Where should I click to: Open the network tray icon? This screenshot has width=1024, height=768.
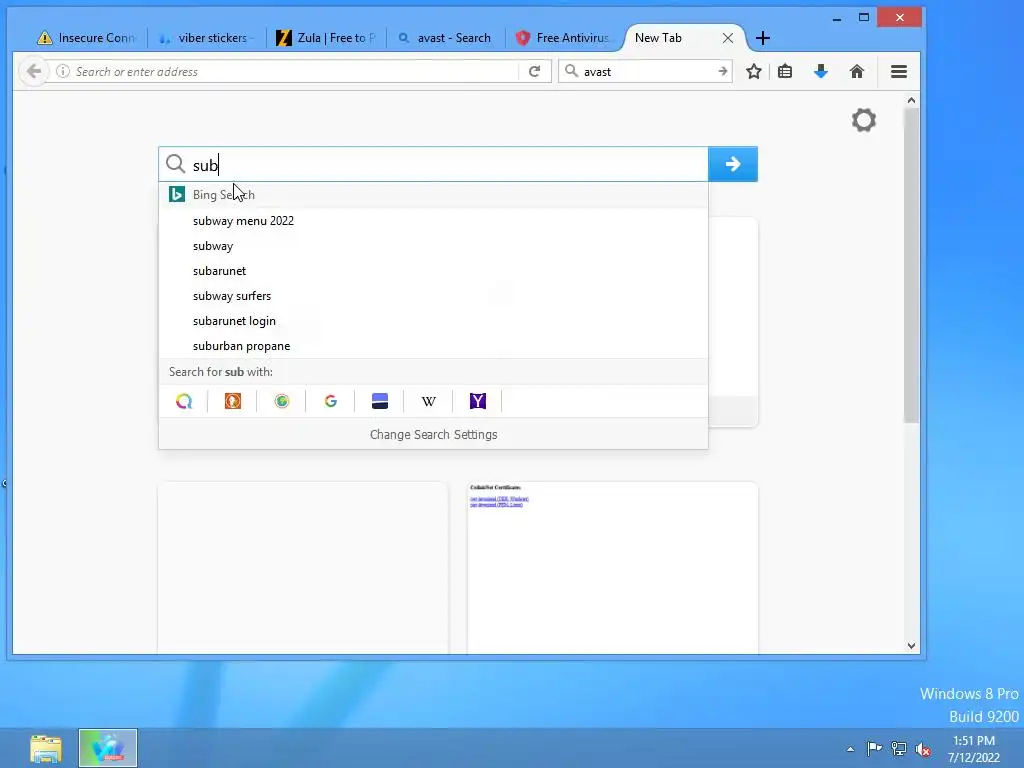(x=899, y=748)
